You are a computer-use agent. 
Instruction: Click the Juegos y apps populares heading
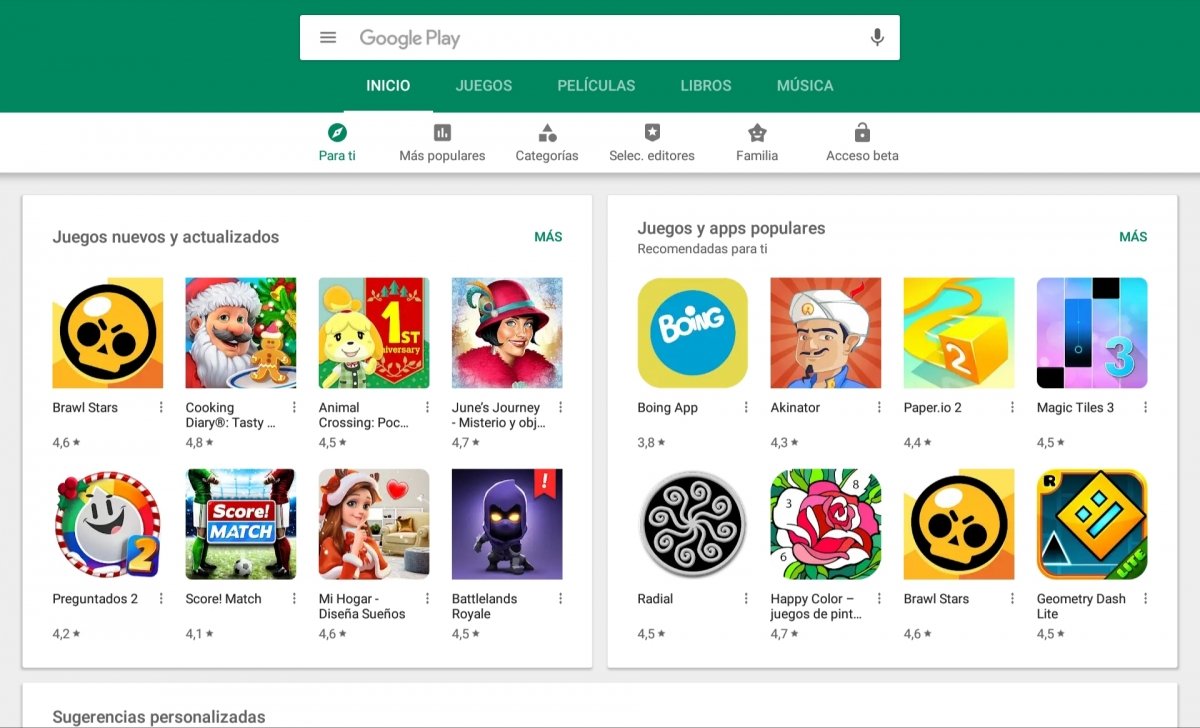point(731,228)
